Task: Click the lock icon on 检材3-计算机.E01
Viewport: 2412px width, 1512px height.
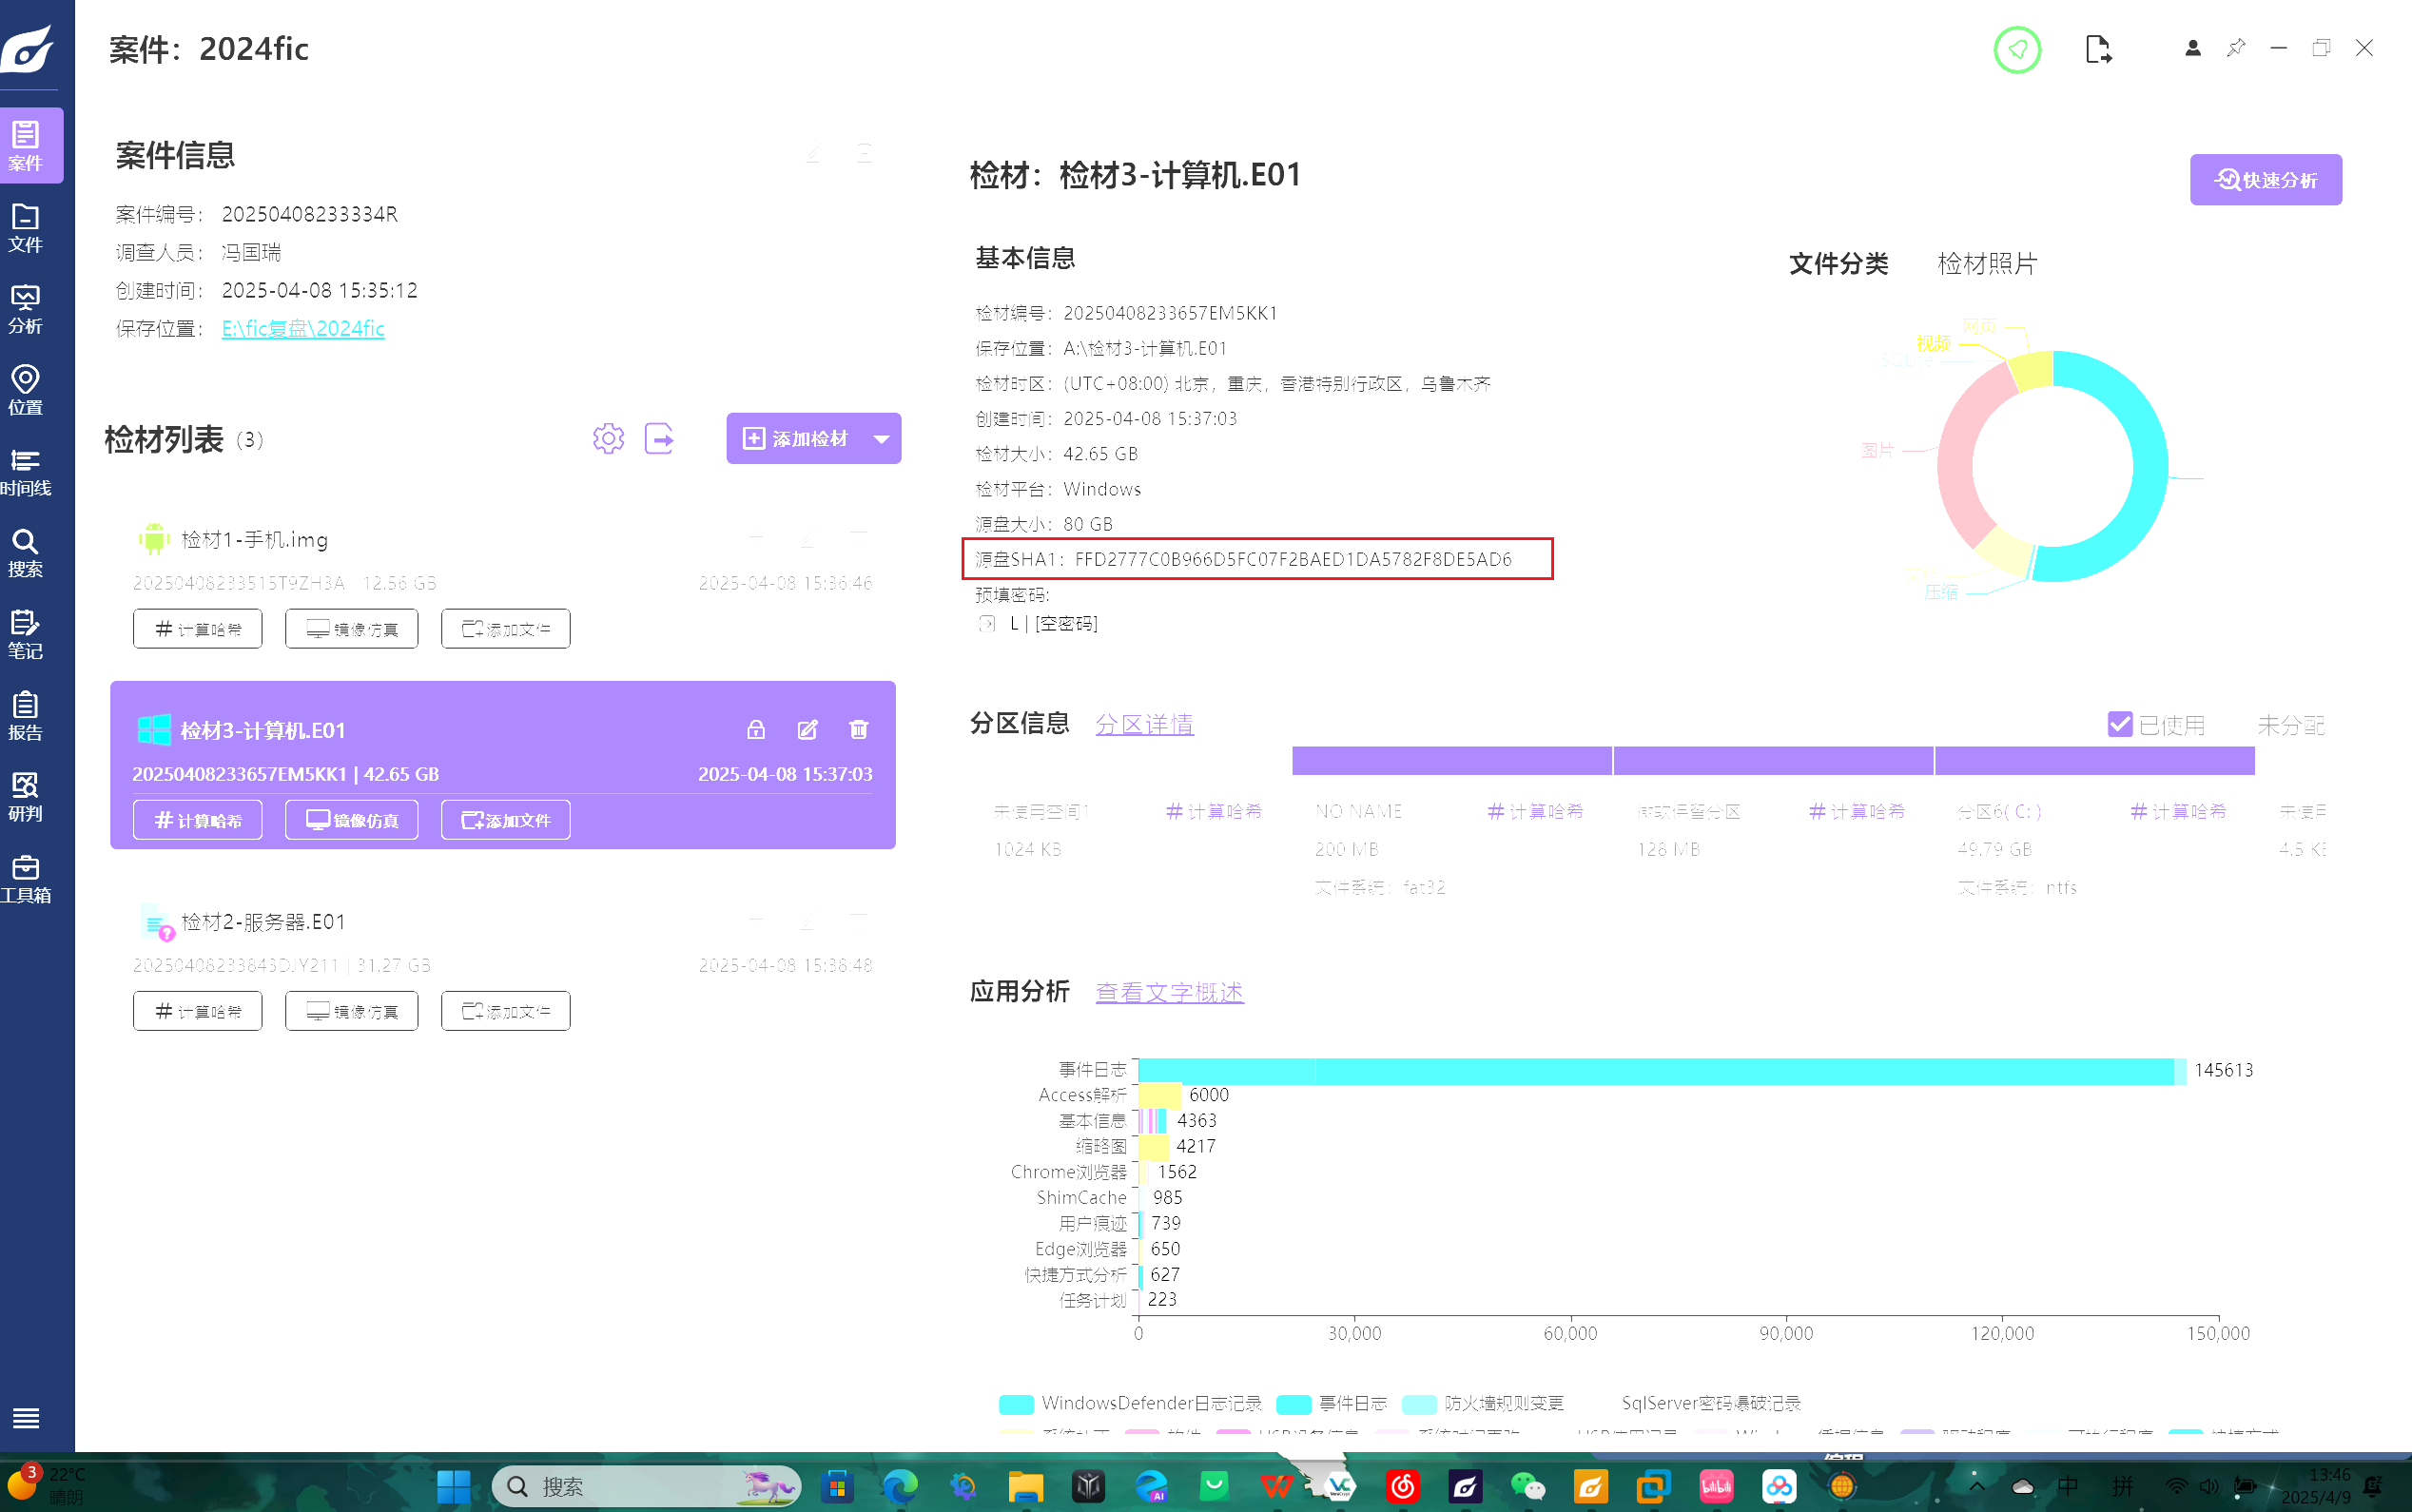Action: click(756, 730)
